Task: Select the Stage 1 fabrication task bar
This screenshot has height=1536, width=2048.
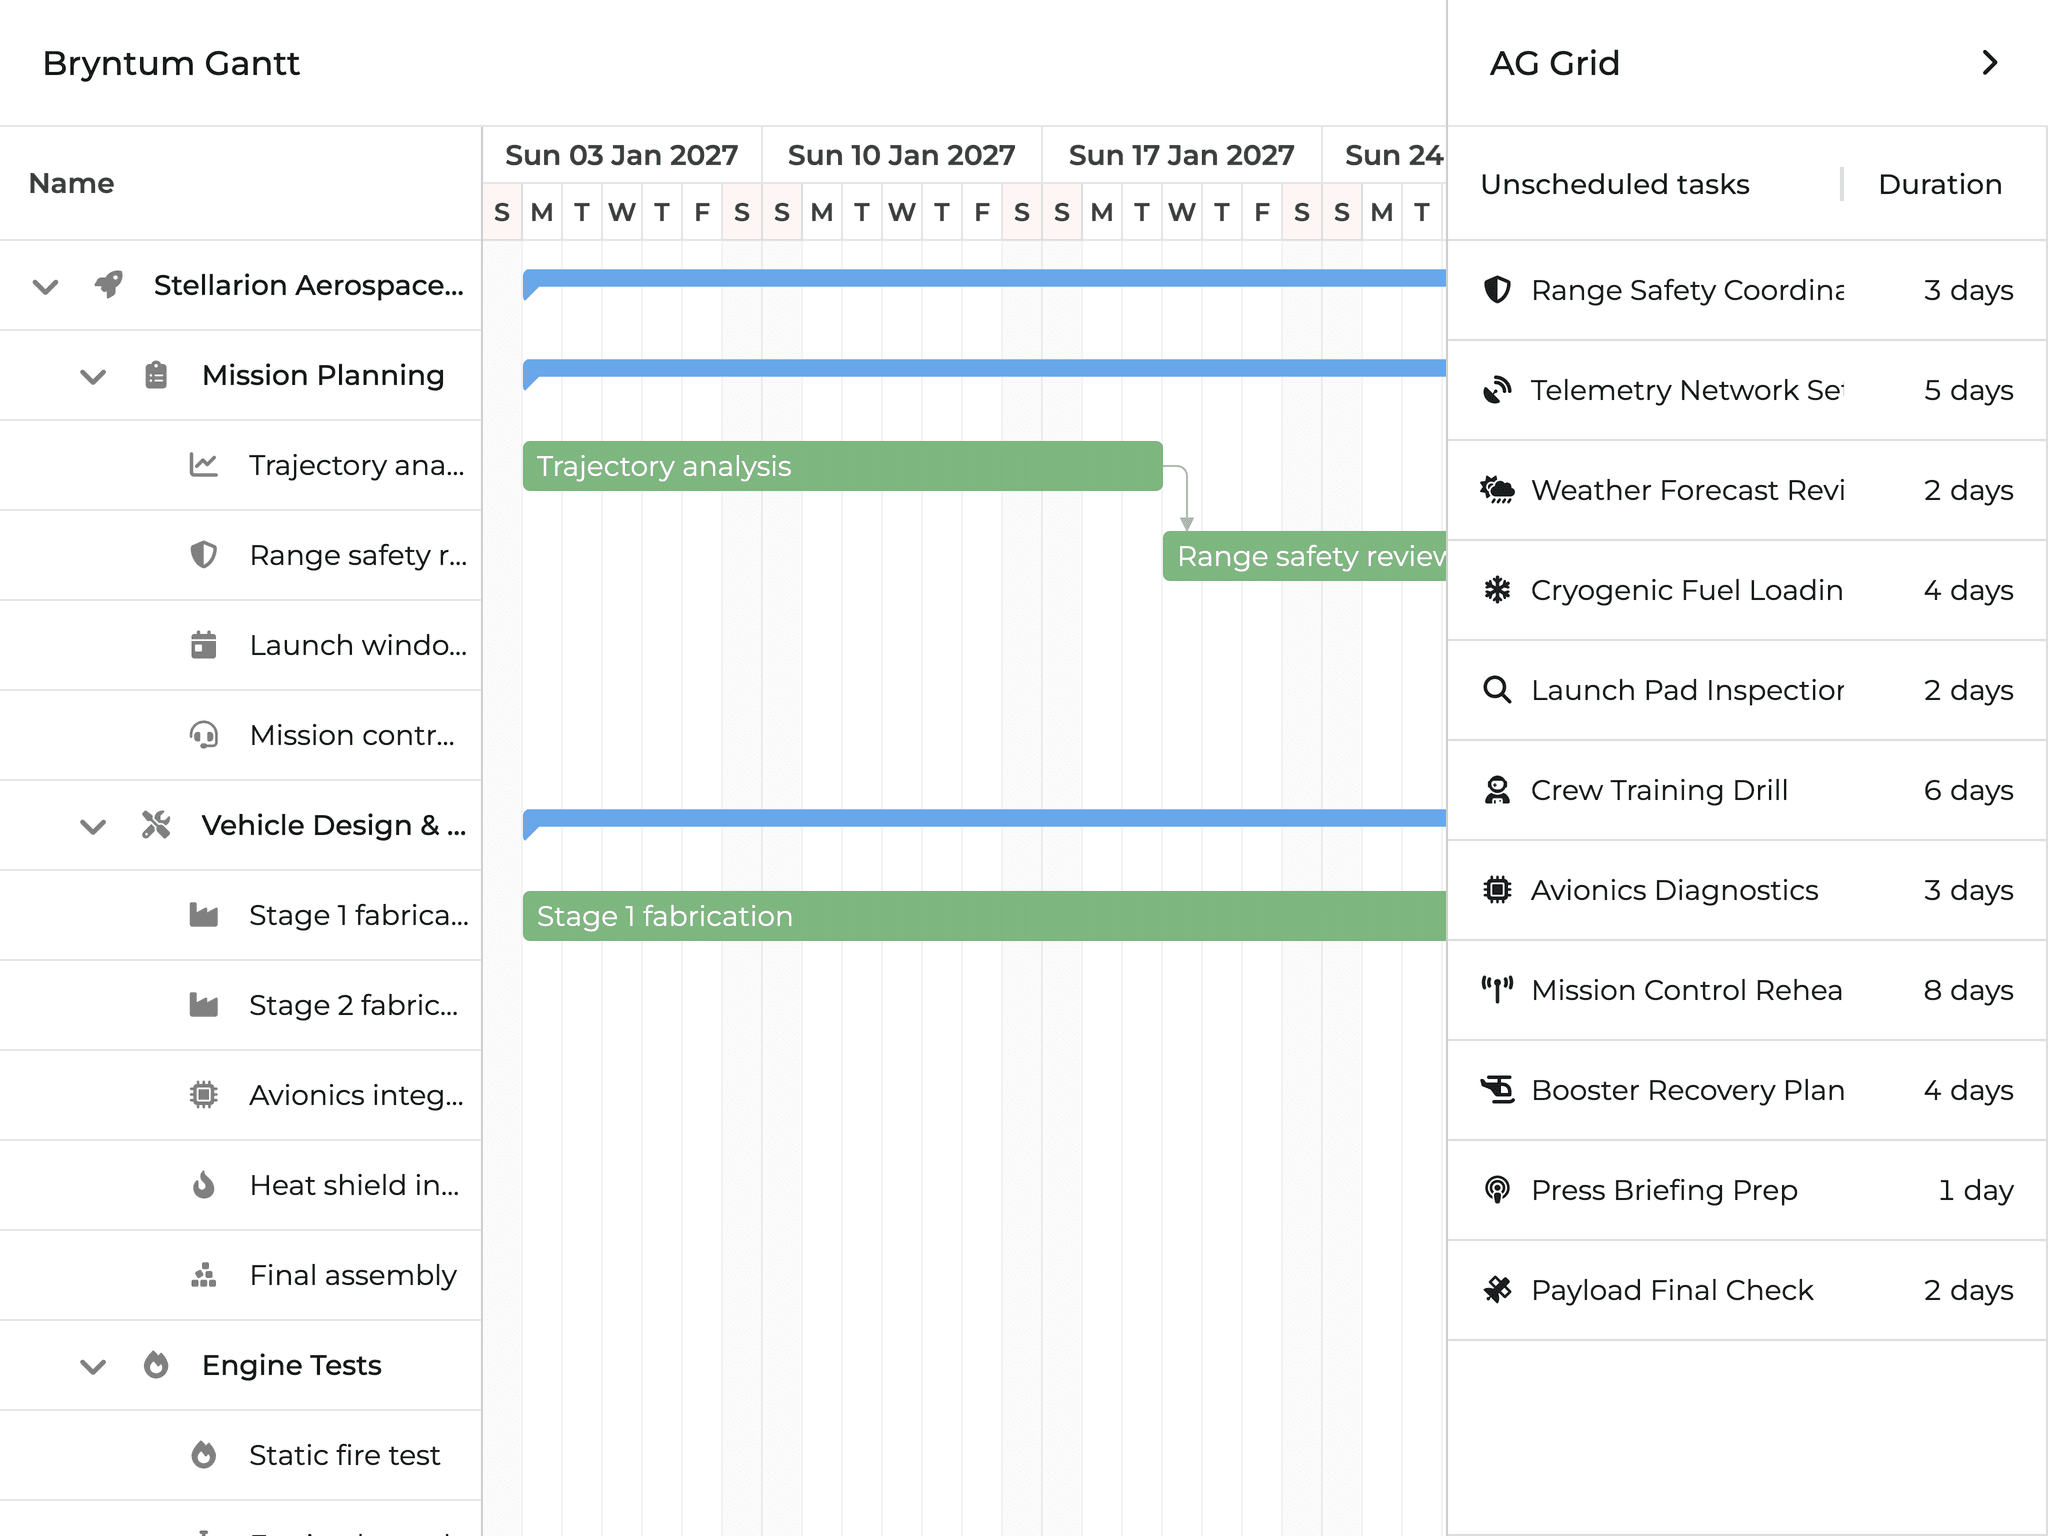Action: click(984, 916)
